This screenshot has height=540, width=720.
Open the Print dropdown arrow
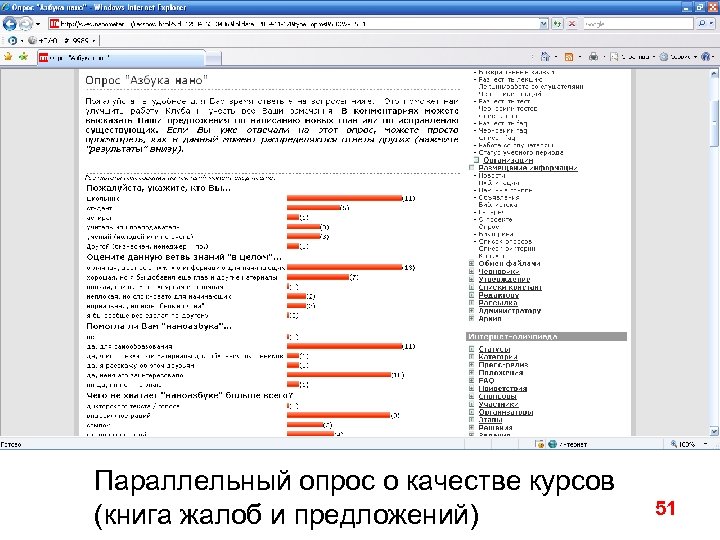pyautogui.click(x=604, y=57)
